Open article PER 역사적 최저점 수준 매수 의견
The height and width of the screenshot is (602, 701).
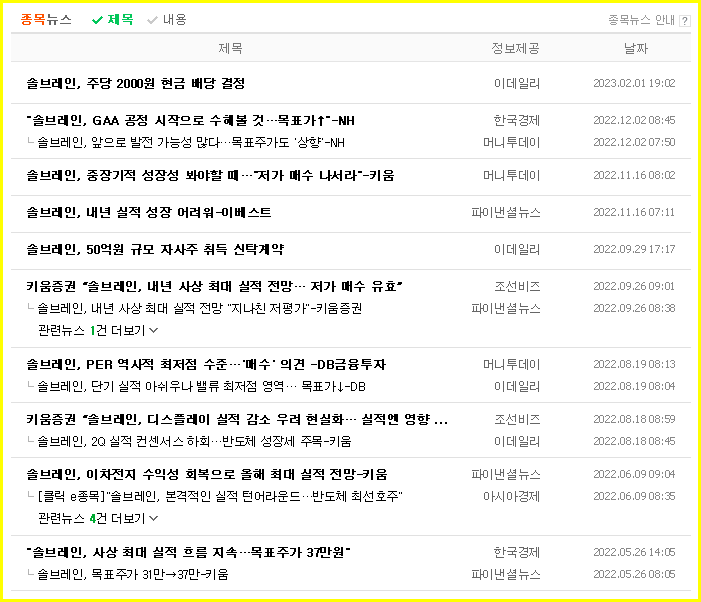point(206,365)
